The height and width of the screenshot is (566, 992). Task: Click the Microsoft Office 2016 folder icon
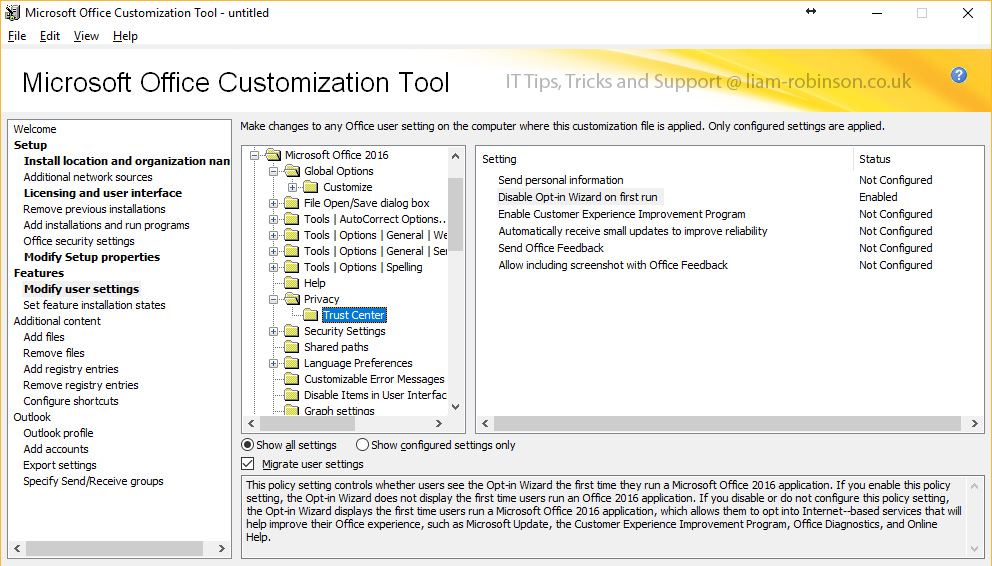pos(273,155)
